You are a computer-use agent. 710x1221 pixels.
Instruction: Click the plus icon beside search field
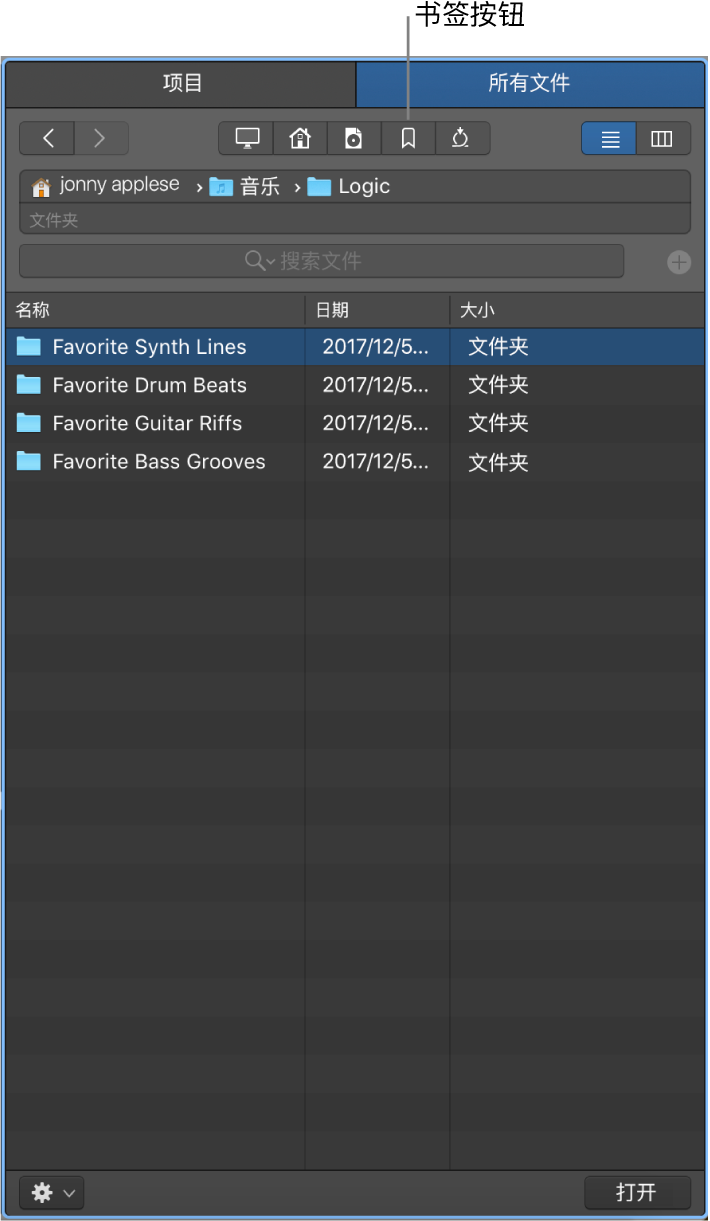(x=679, y=262)
